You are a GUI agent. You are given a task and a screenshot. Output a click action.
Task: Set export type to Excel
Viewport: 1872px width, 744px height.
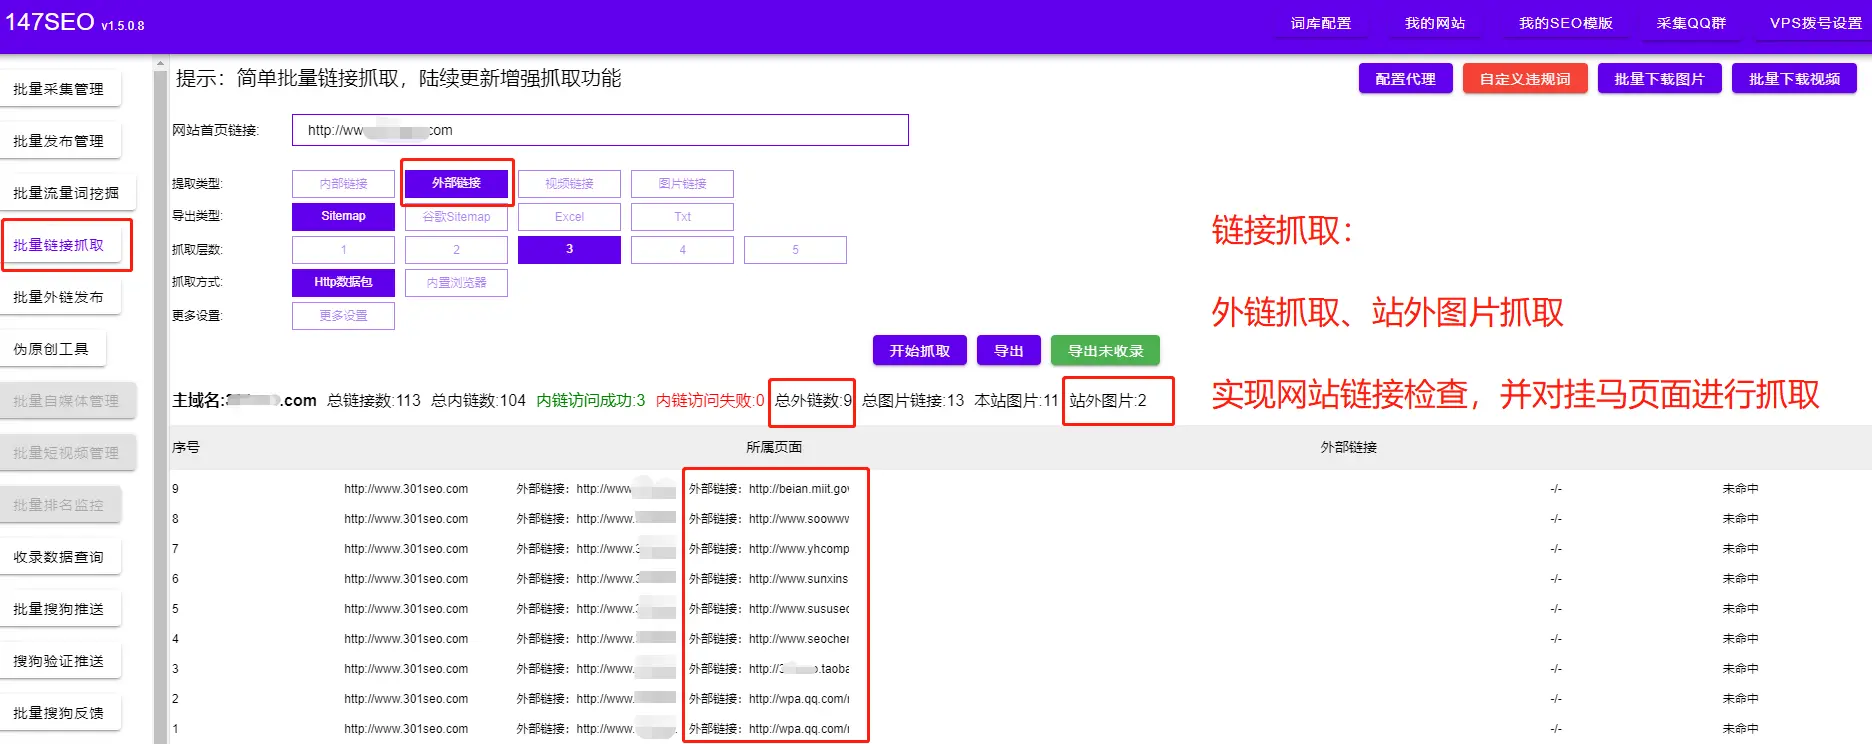[569, 217]
